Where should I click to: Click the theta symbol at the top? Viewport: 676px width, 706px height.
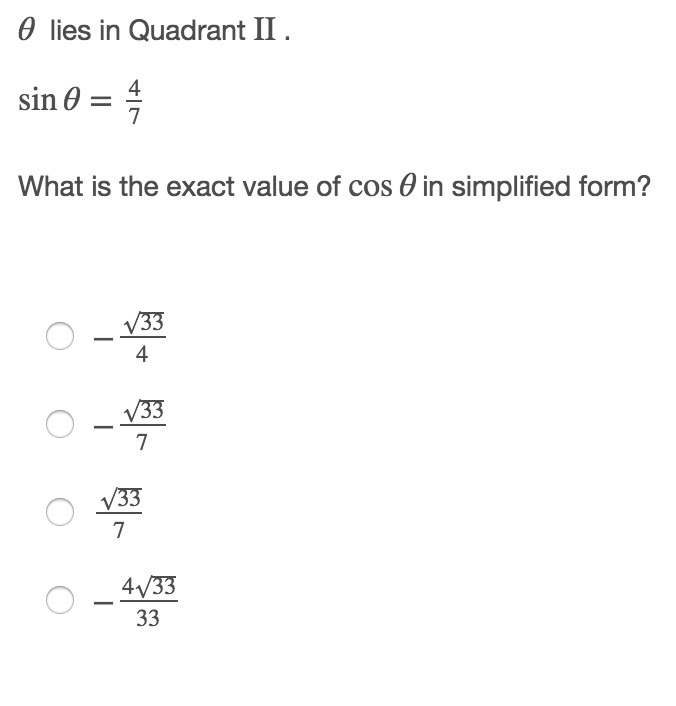click(28, 31)
